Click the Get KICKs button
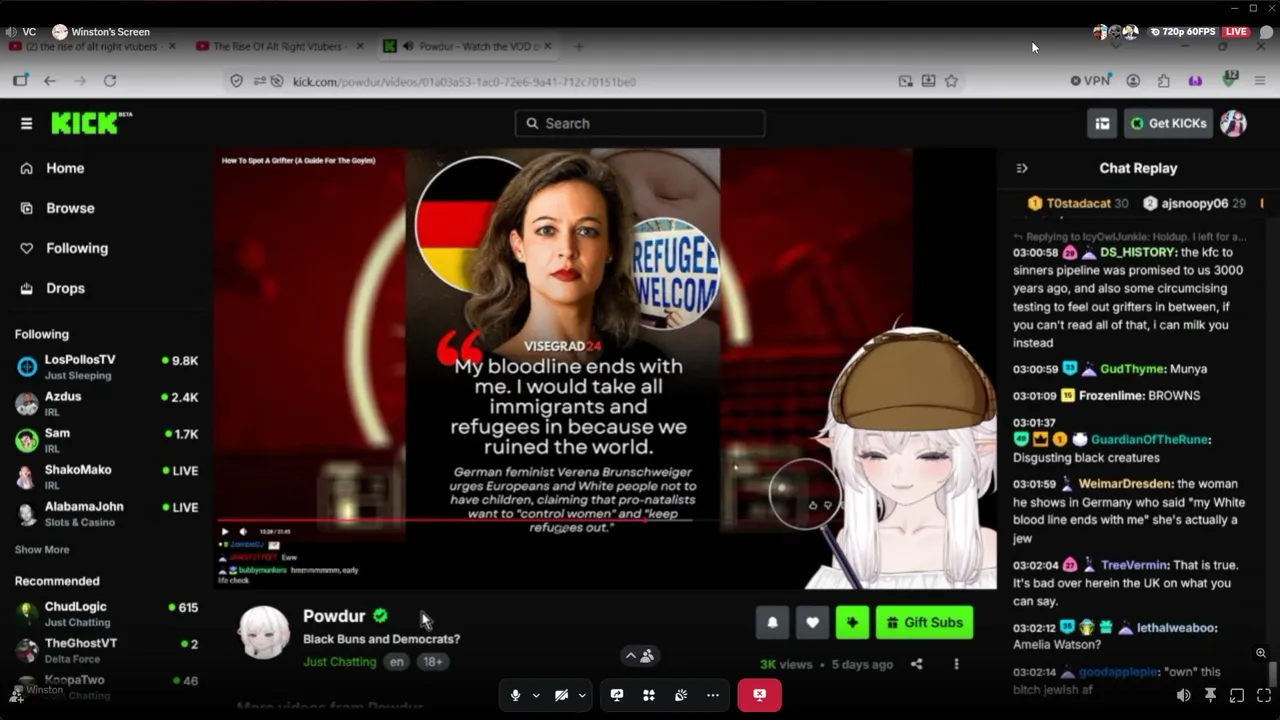Image resolution: width=1280 pixels, height=720 pixels. point(1168,123)
